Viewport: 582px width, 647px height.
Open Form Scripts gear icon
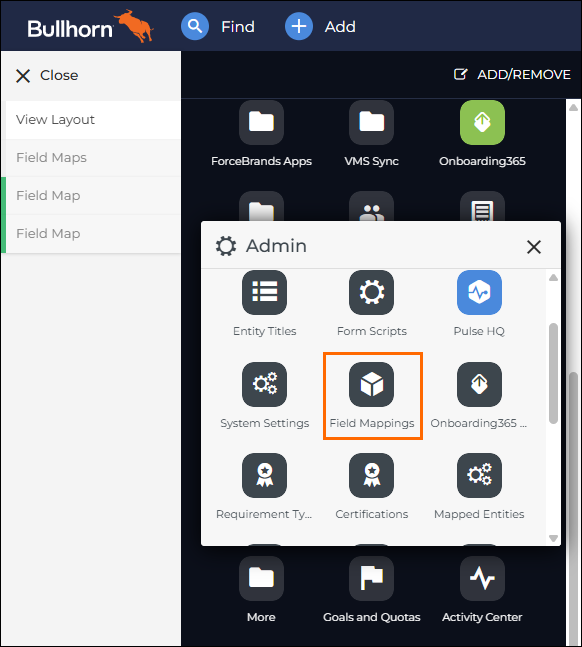click(x=371, y=293)
